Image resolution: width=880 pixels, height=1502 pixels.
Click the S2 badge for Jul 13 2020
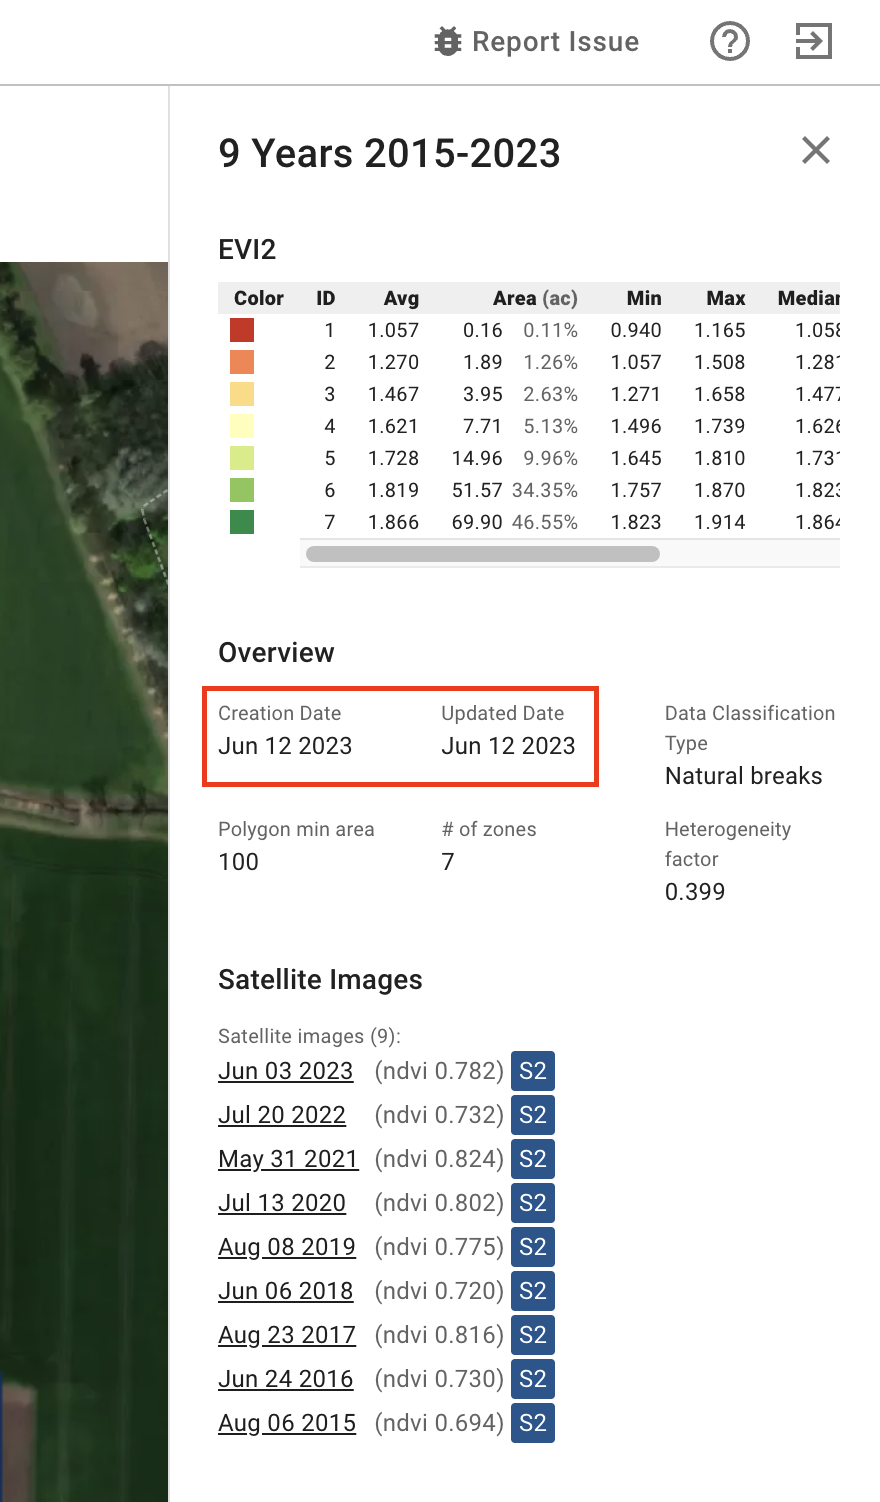(x=532, y=1203)
